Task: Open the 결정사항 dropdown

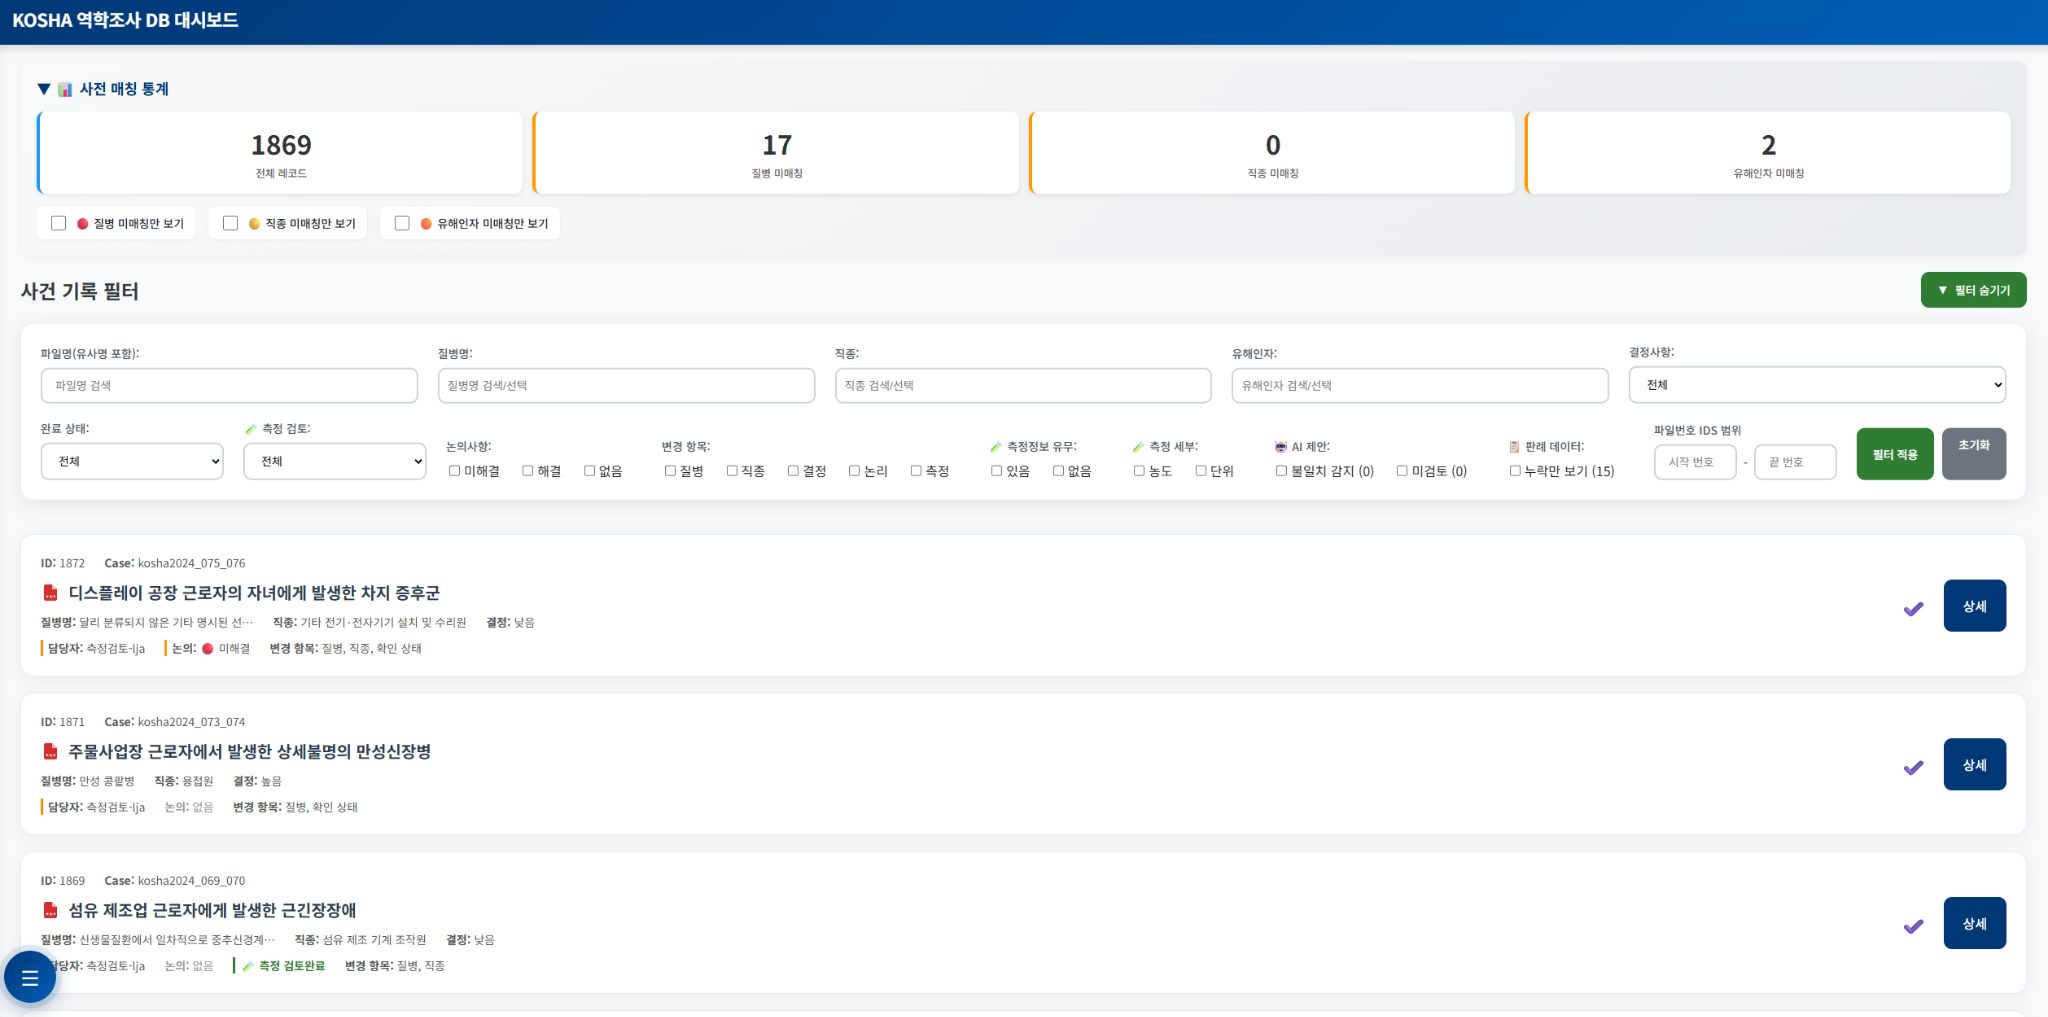Action: tap(1817, 385)
